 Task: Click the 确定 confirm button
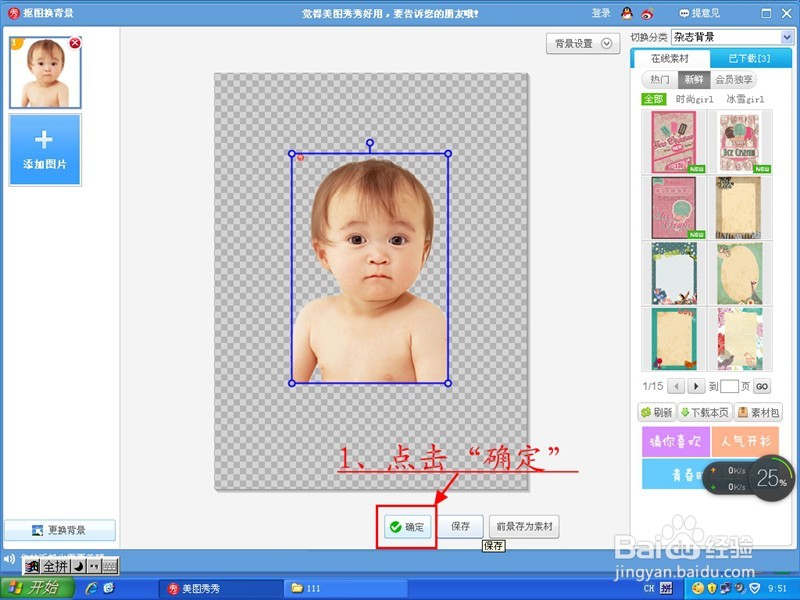[x=406, y=526]
